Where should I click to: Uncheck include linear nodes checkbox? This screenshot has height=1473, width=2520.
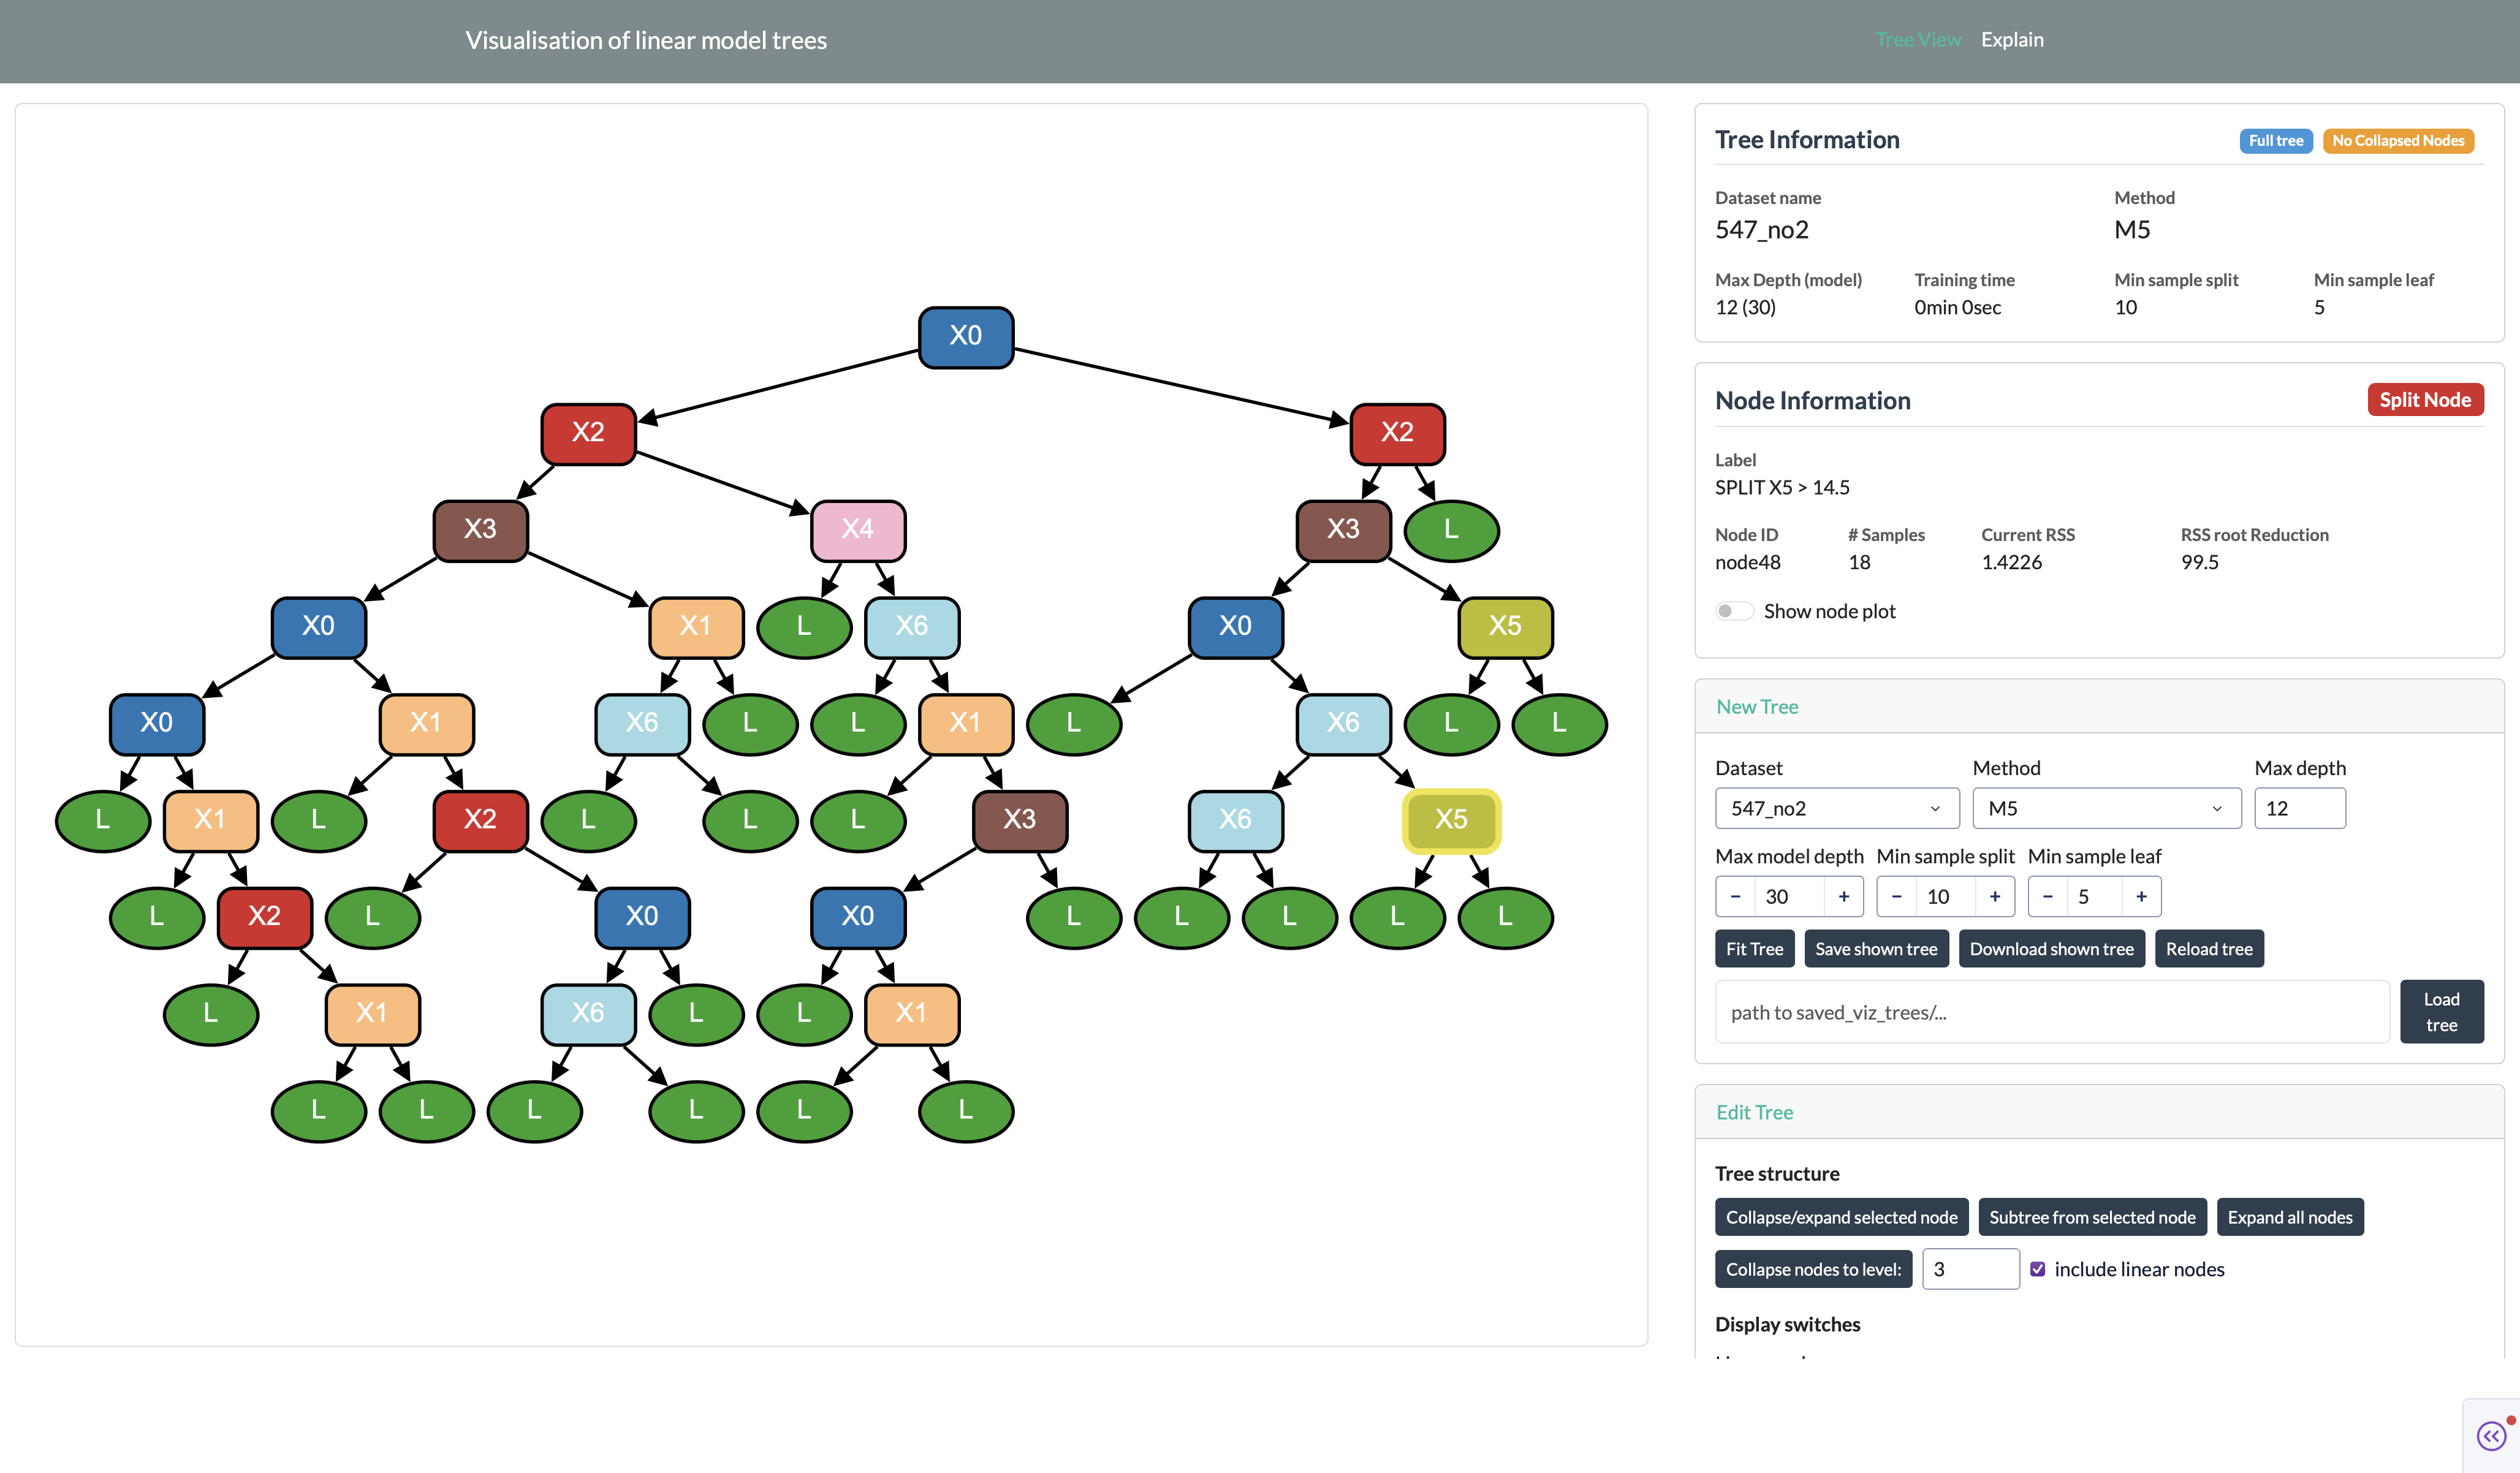[x=2037, y=1269]
